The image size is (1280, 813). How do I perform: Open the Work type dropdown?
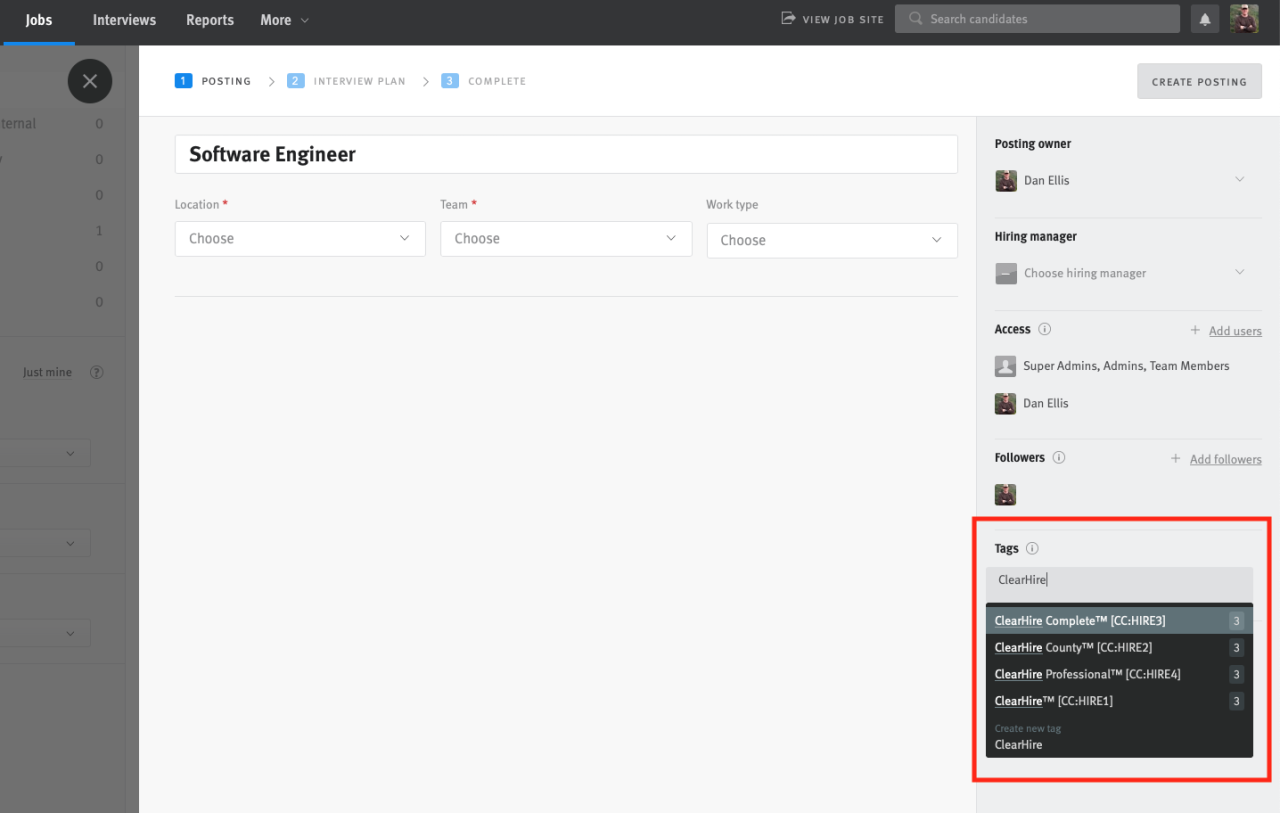click(x=832, y=240)
